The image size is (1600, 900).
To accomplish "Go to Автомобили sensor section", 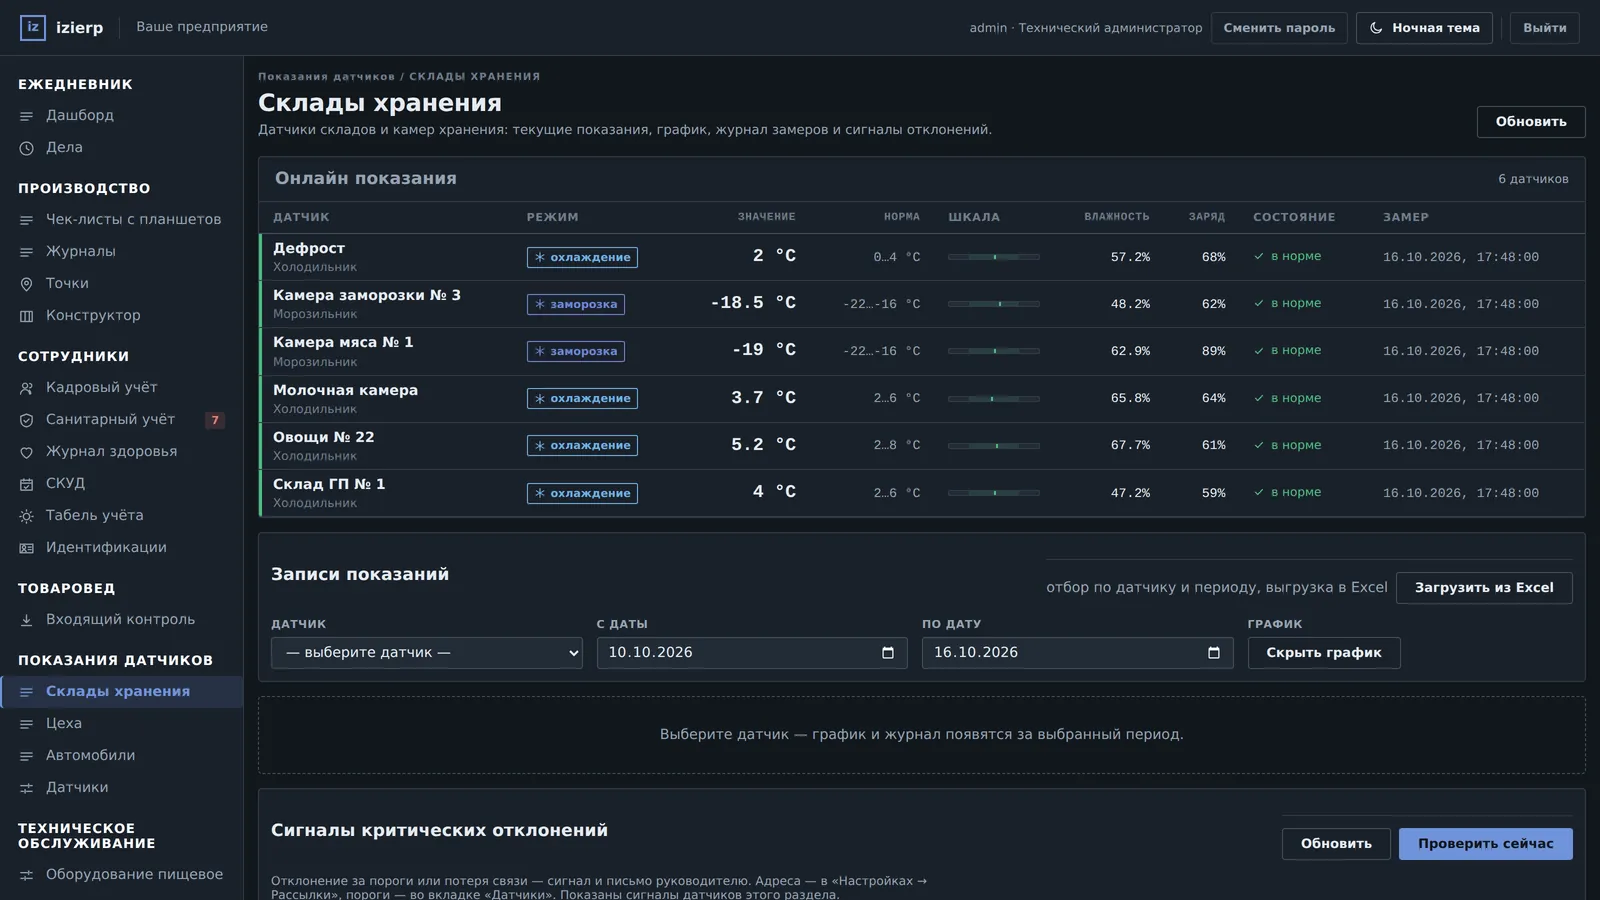I will pyautogui.click(x=121, y=756).
